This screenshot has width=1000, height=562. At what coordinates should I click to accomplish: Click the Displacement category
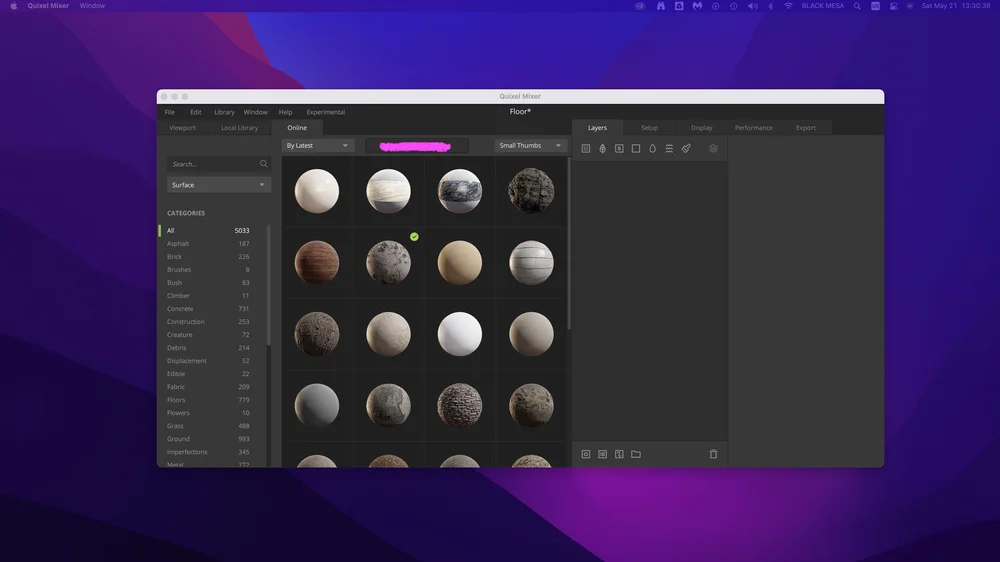click(208, 361)
